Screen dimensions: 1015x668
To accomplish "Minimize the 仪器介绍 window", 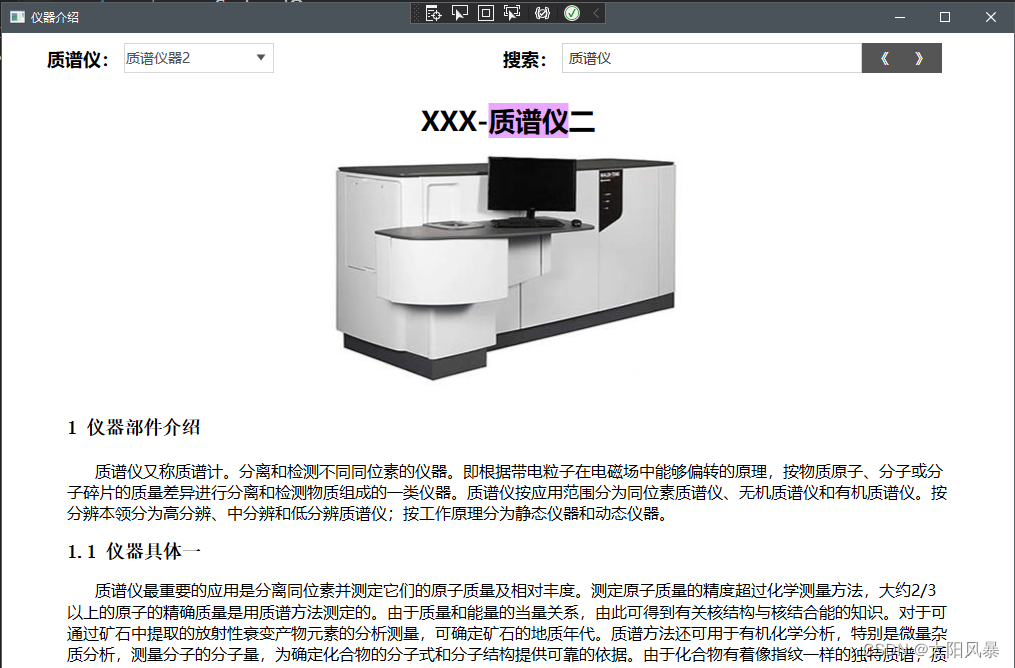I will tap(900, 17).
